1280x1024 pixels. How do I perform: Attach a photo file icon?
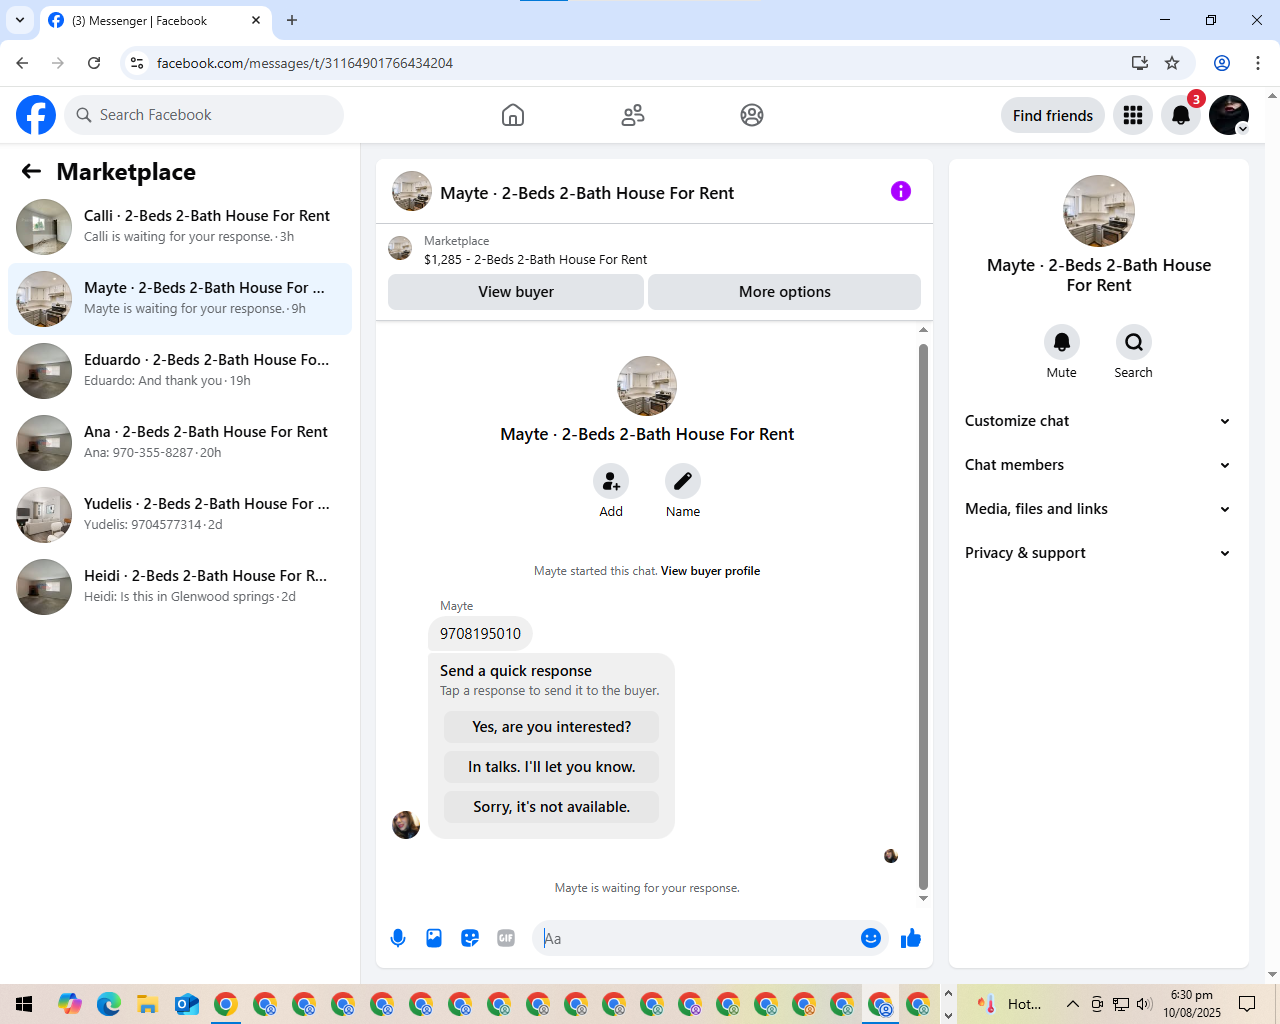coord(434,938)
